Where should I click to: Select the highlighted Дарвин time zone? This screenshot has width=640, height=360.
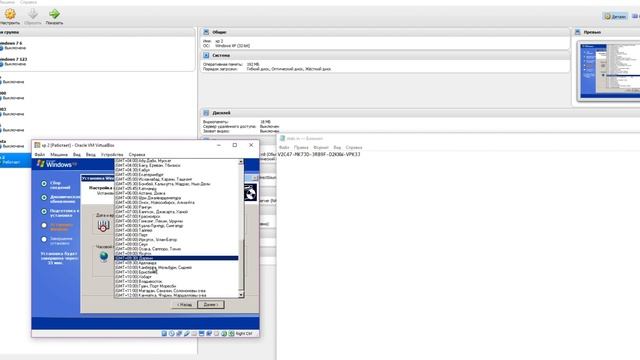tap(176, 258)
